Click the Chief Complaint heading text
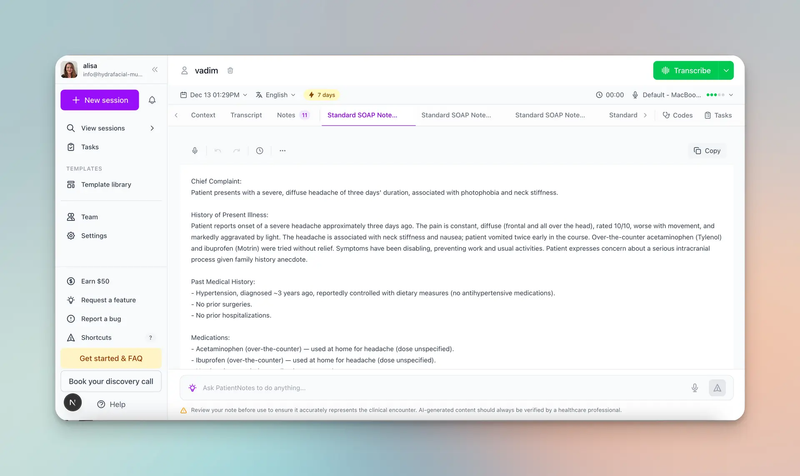The image size is (800, 476). pyautogui.click(x=216, y=181)
